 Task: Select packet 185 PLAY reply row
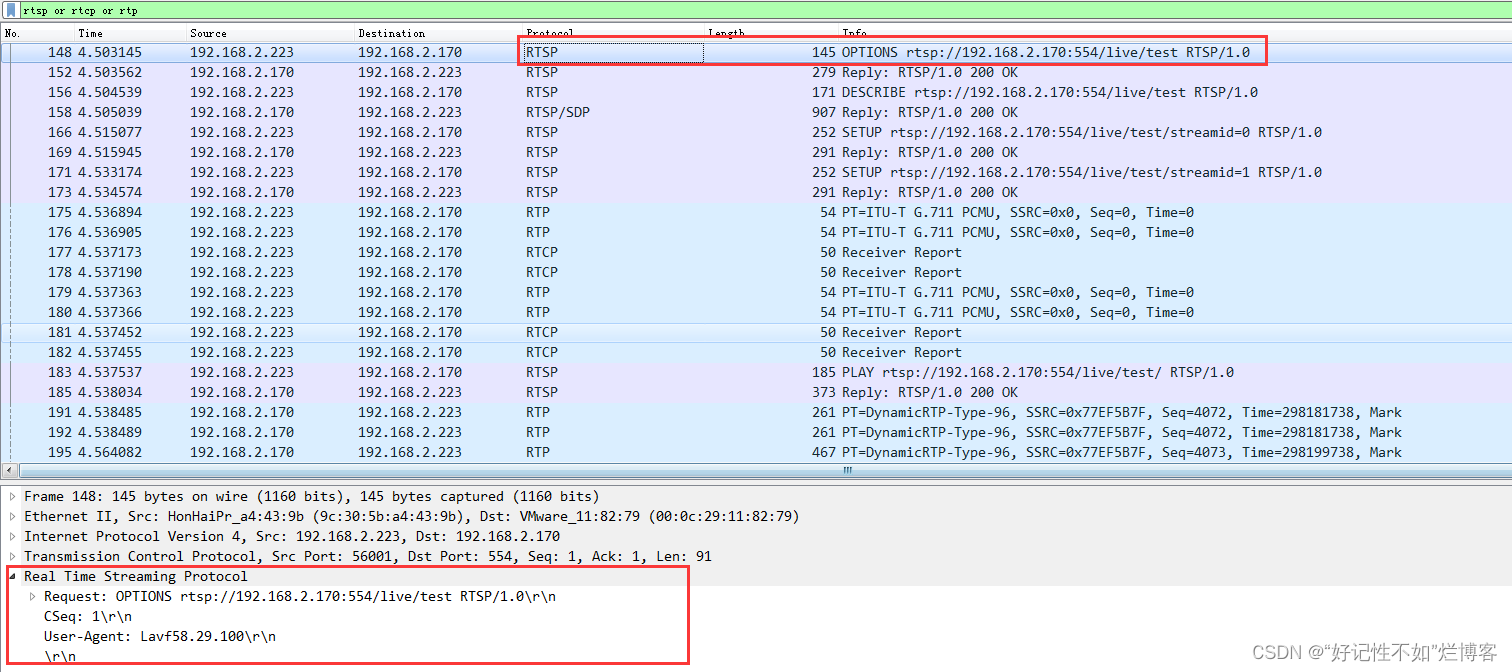(x=756, y=392)
